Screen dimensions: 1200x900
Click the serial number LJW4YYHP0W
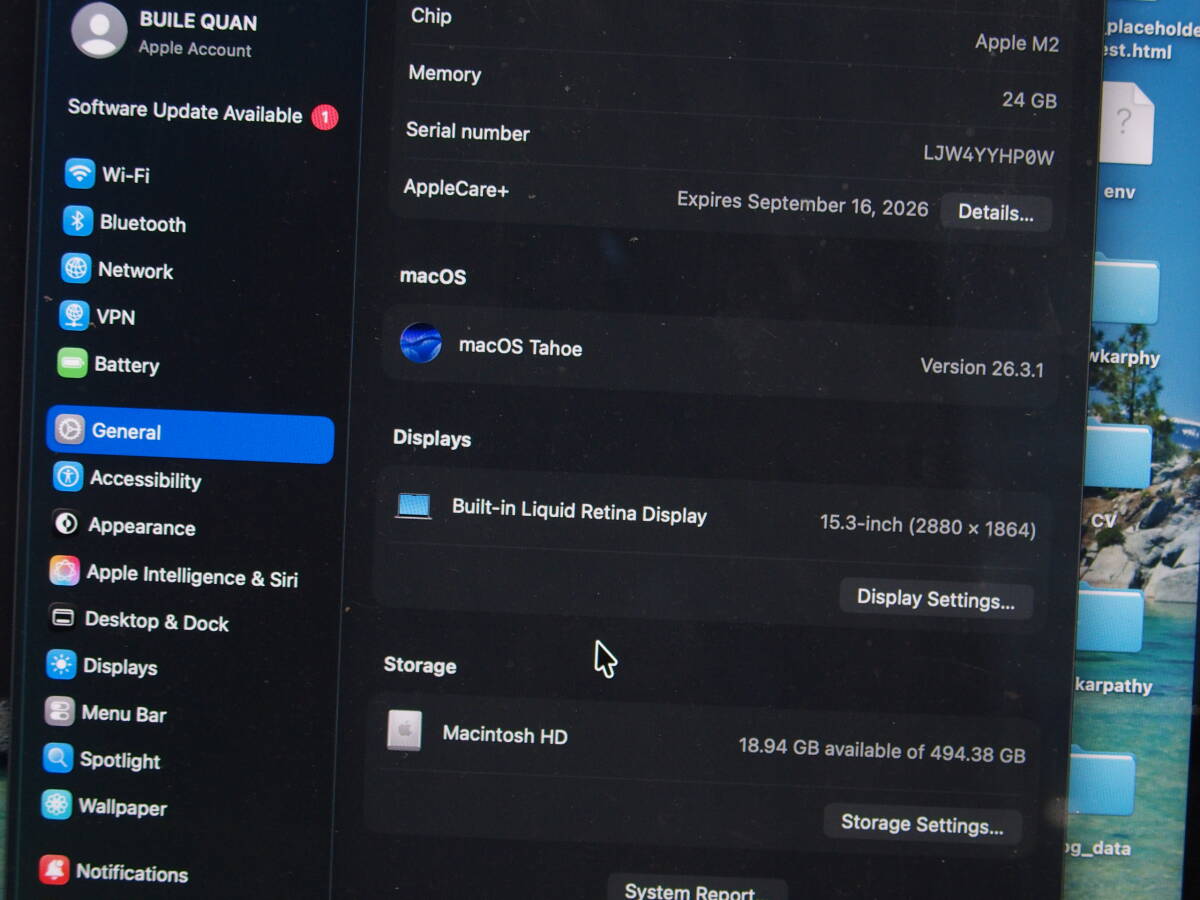[x=988, y=154]
